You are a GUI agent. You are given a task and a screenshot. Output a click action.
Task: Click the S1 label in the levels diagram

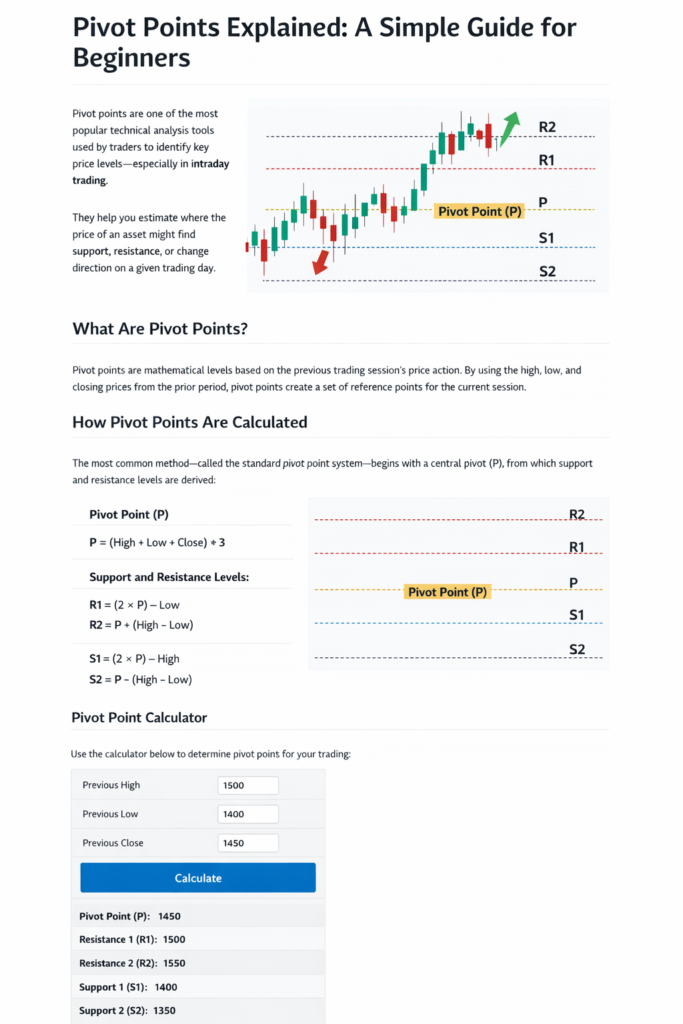(x=576, y=615)
